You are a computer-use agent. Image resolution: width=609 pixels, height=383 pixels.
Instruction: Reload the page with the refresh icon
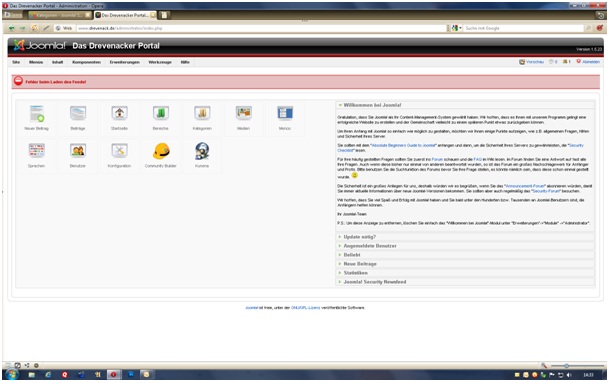pos(35,28)
